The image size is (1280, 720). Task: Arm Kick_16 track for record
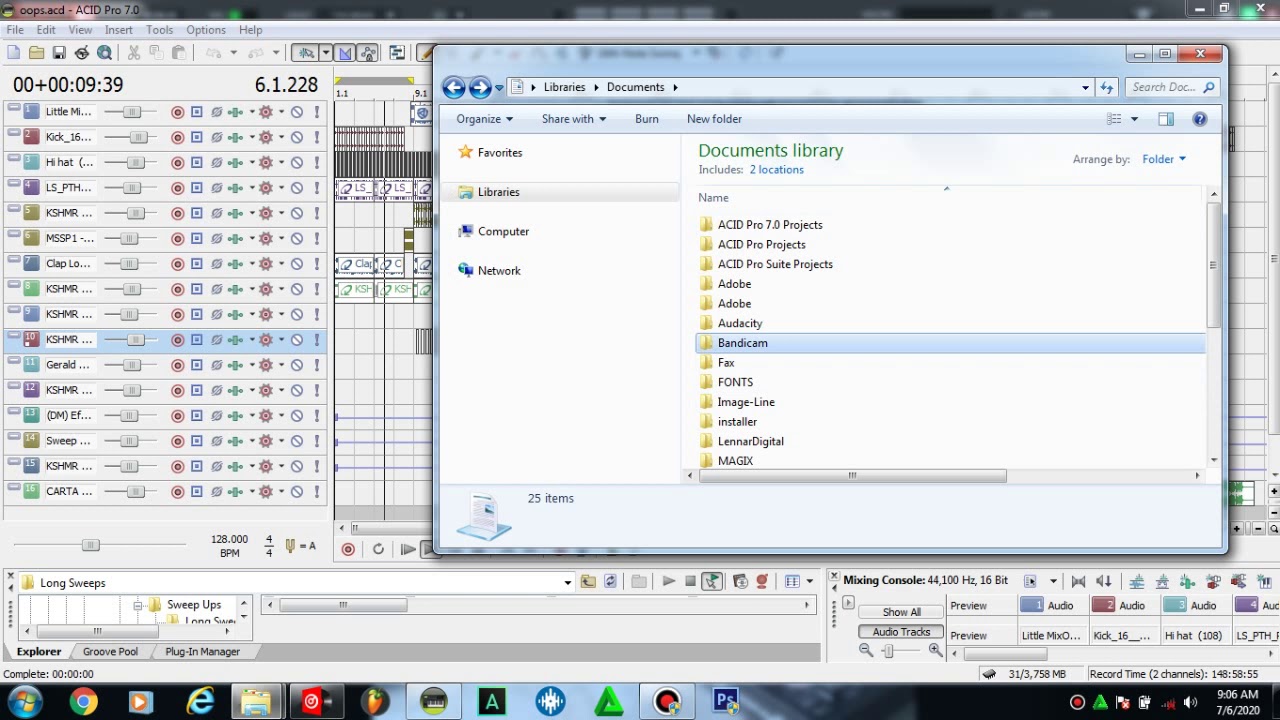click(177, 137)
